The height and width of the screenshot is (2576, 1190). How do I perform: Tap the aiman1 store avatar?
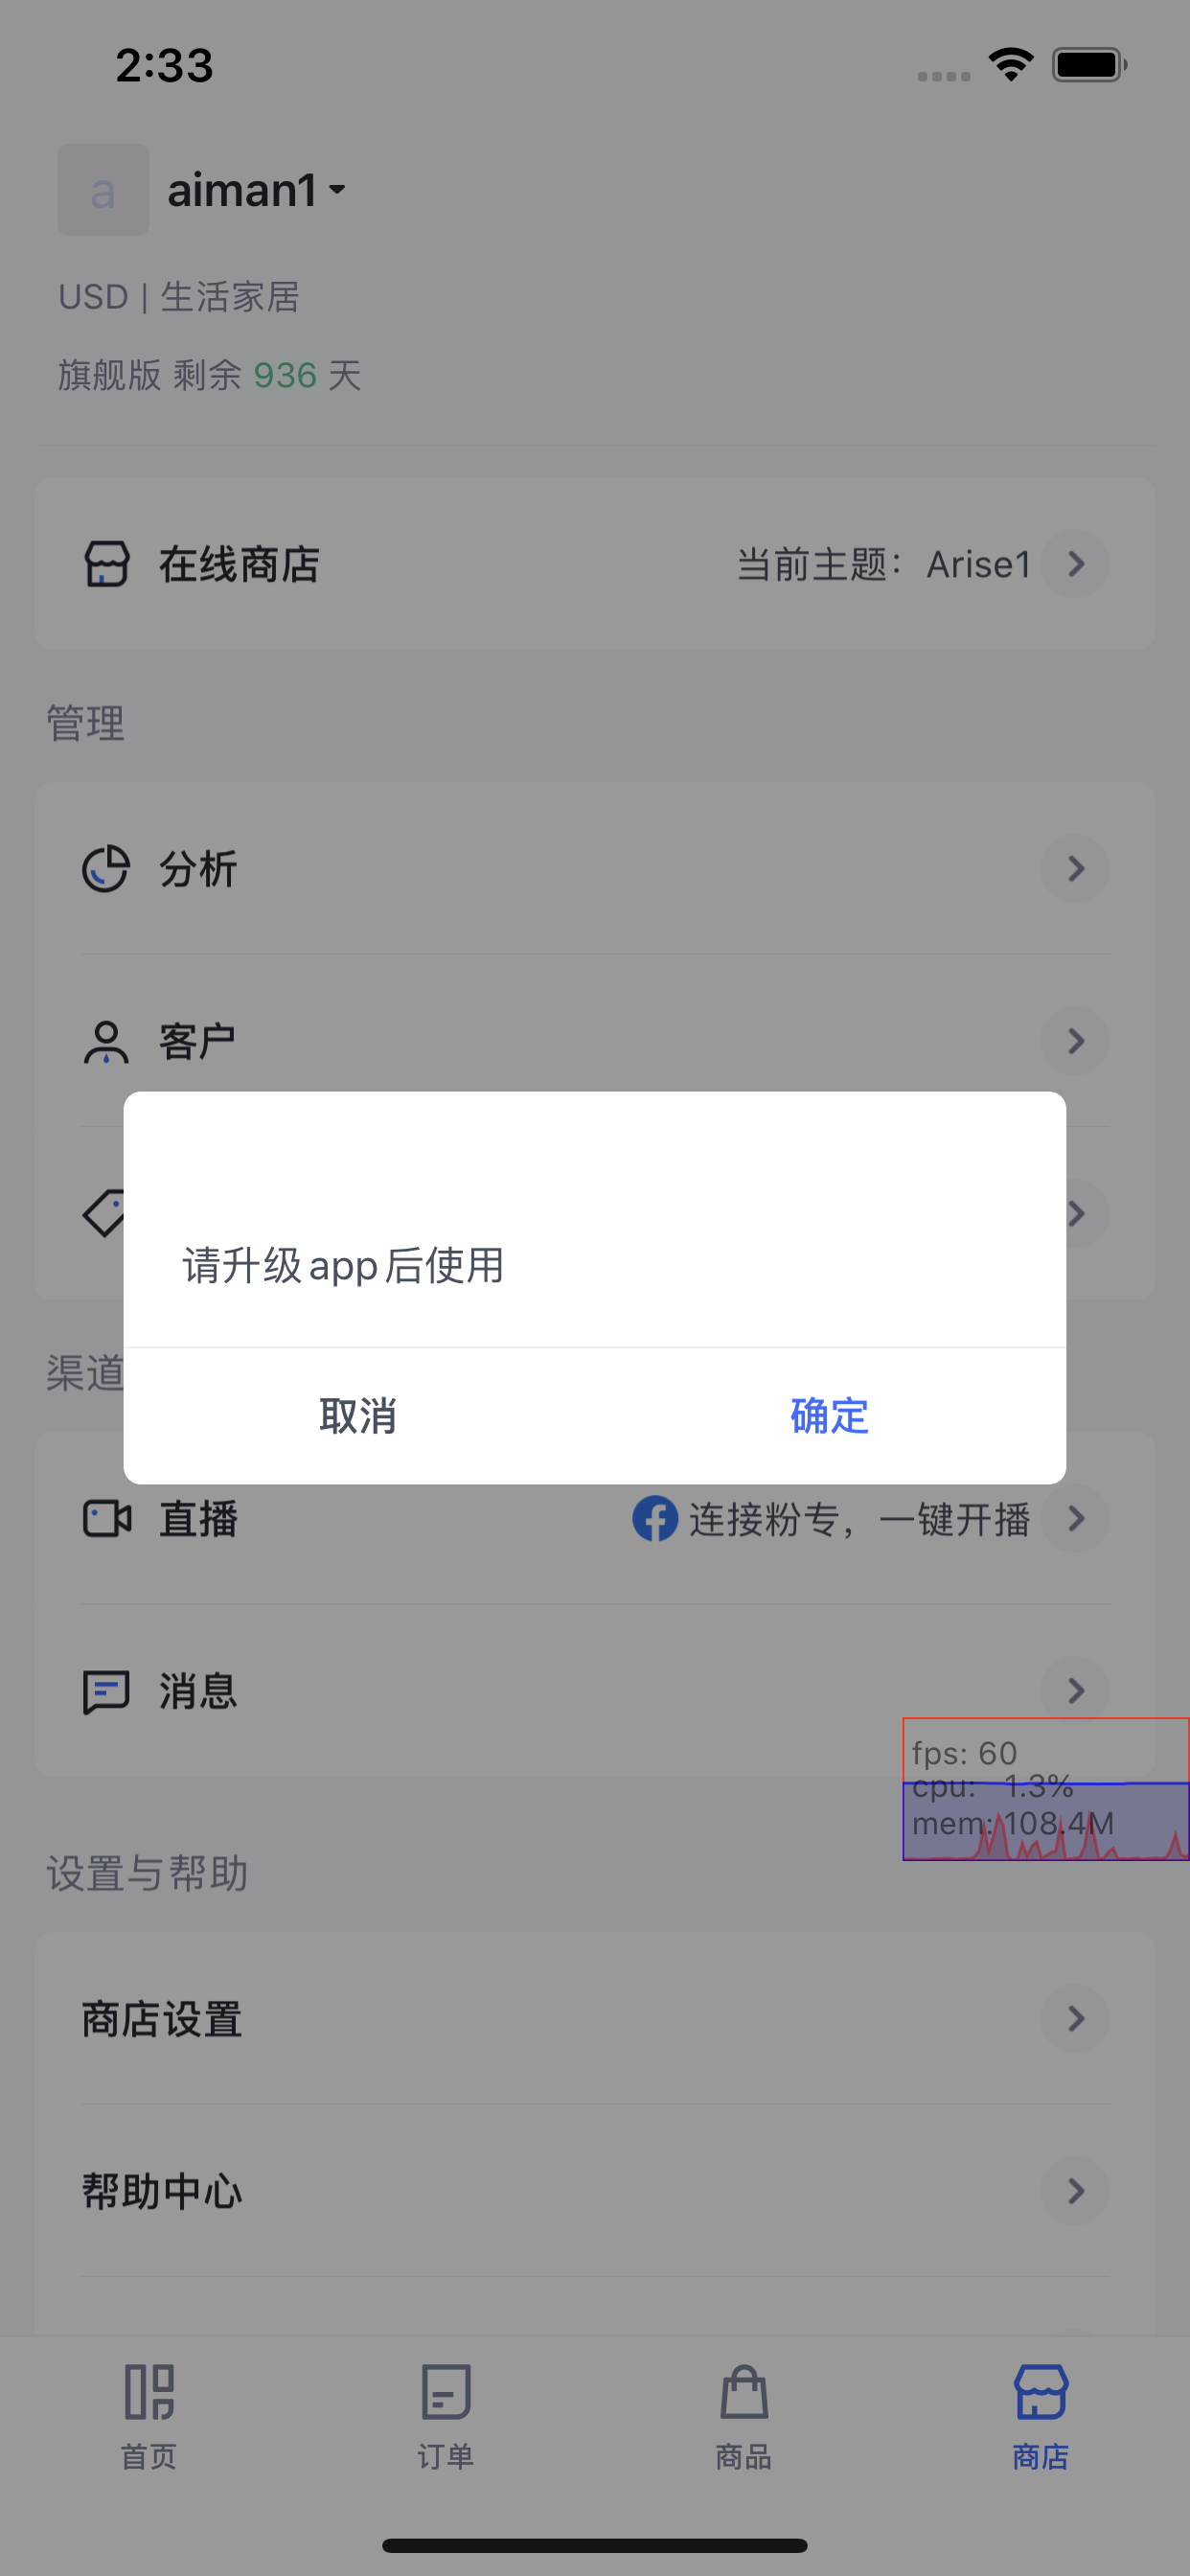(x=103, y=190)
